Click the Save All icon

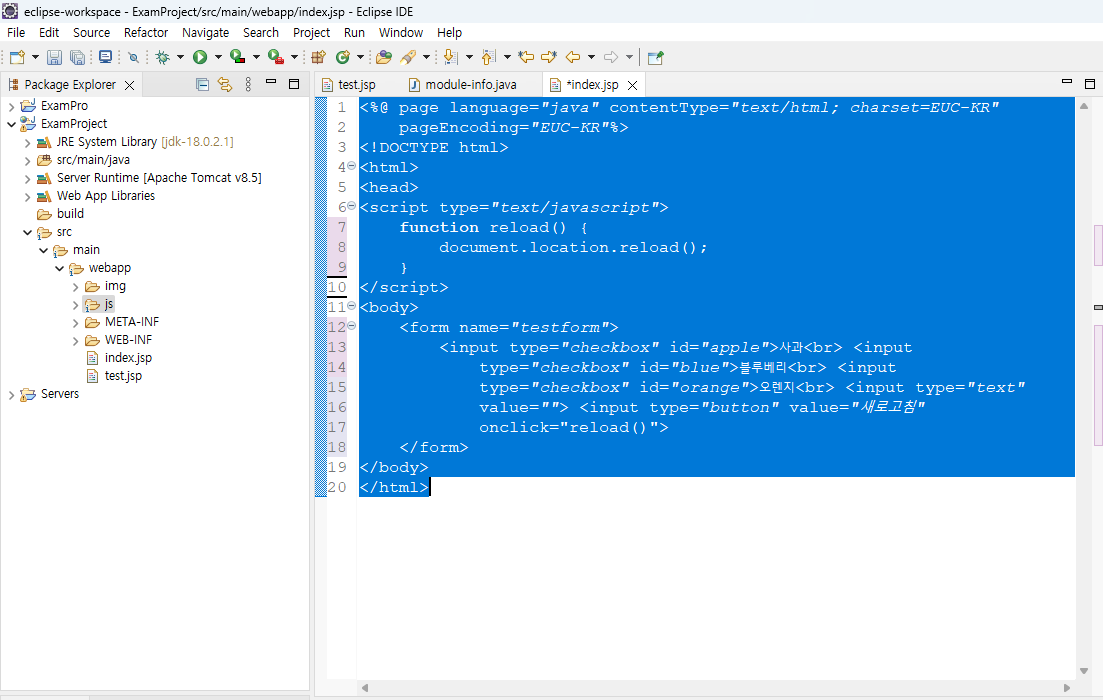77,57
